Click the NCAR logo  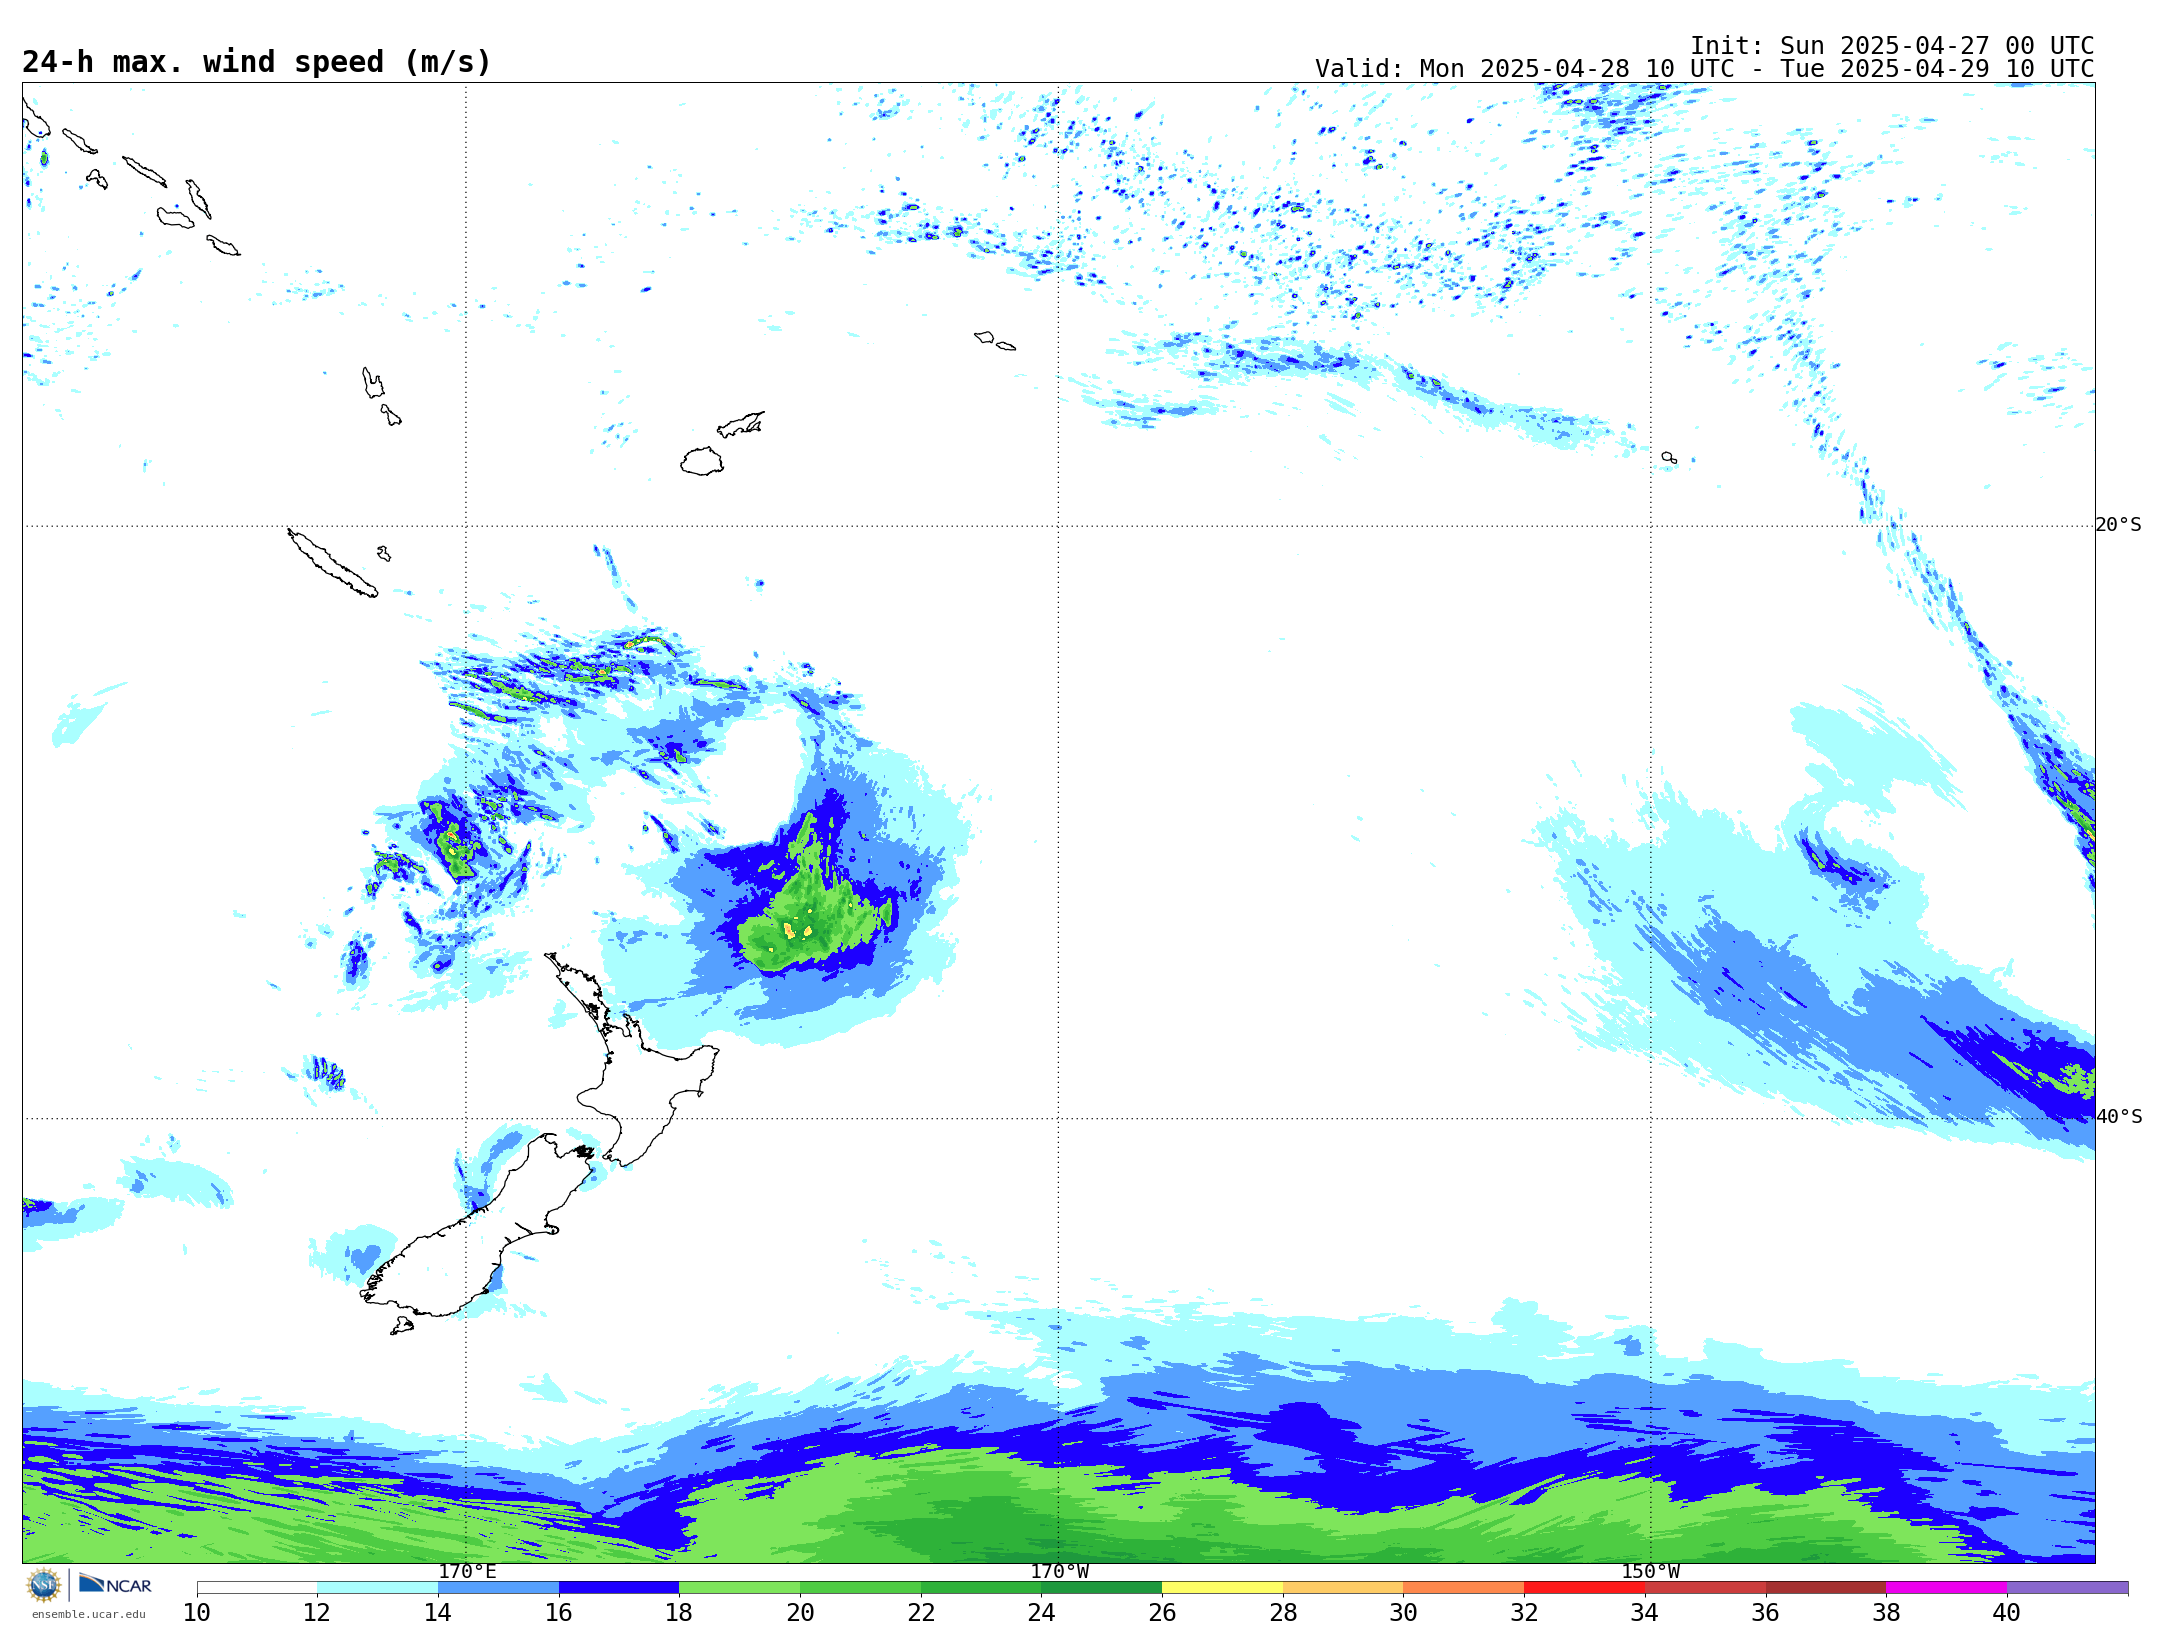pos(115,1584)
